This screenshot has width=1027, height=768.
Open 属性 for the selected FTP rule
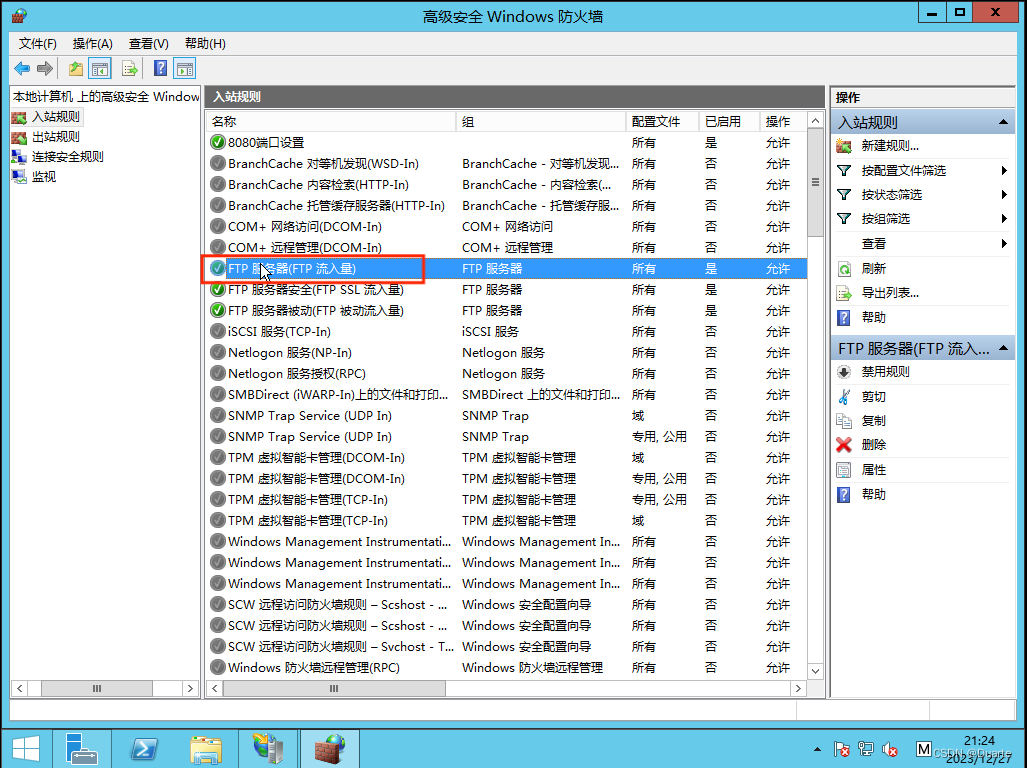click(873, 470)
